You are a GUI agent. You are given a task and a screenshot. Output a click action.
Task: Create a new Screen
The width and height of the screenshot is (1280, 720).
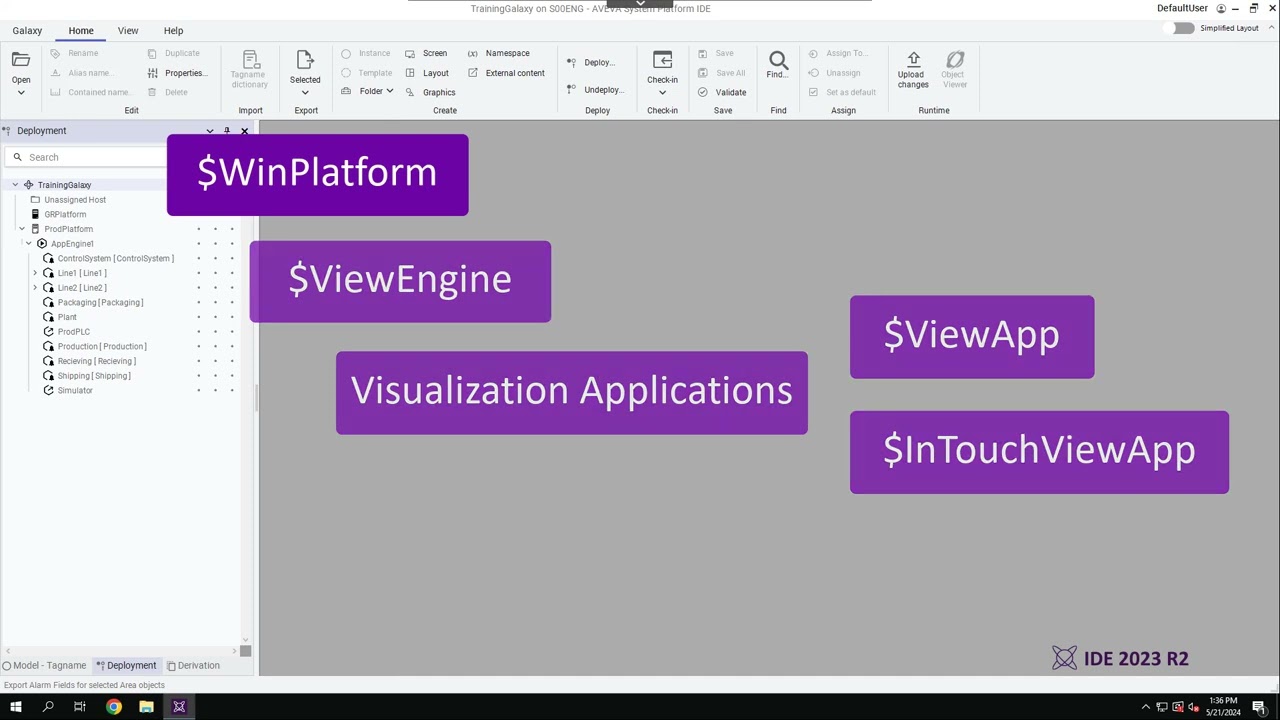(426, 53)
